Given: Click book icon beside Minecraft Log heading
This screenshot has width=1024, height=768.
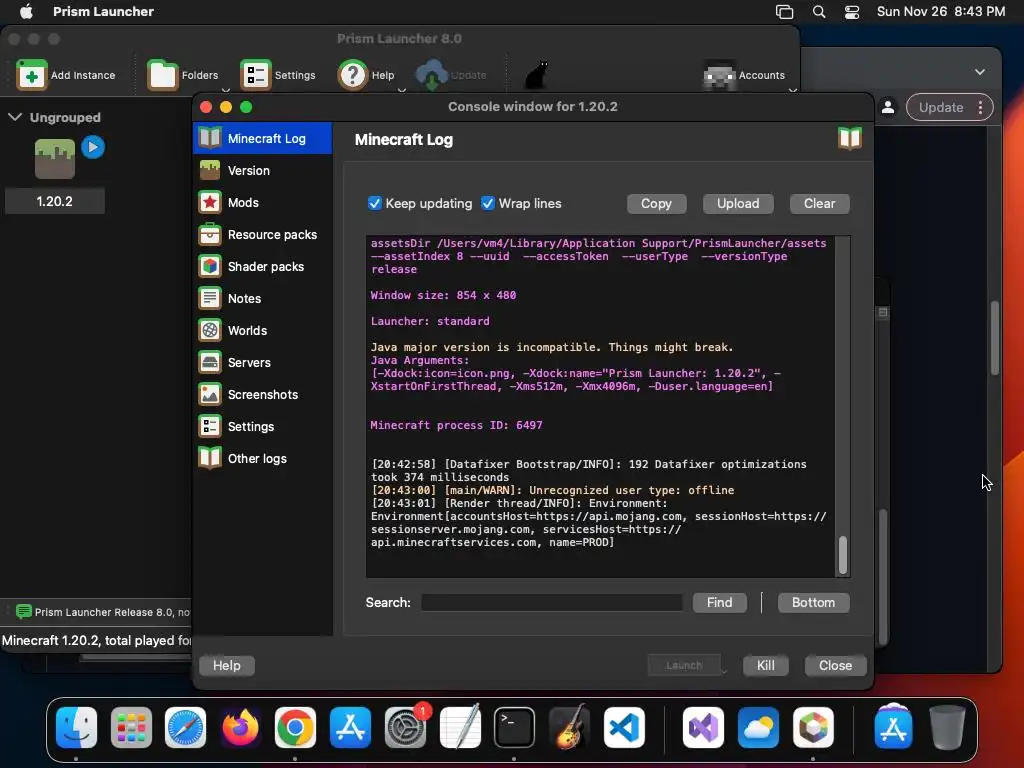Looking at the screenshot, I should [850, 138].
